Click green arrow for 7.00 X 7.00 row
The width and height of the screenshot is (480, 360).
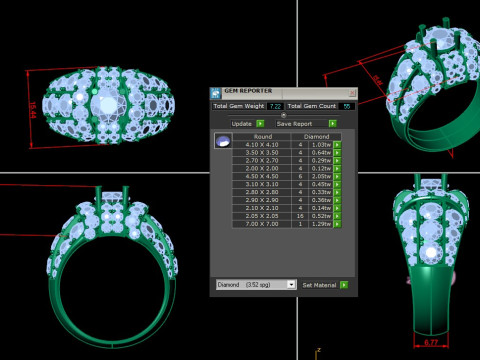337,224
